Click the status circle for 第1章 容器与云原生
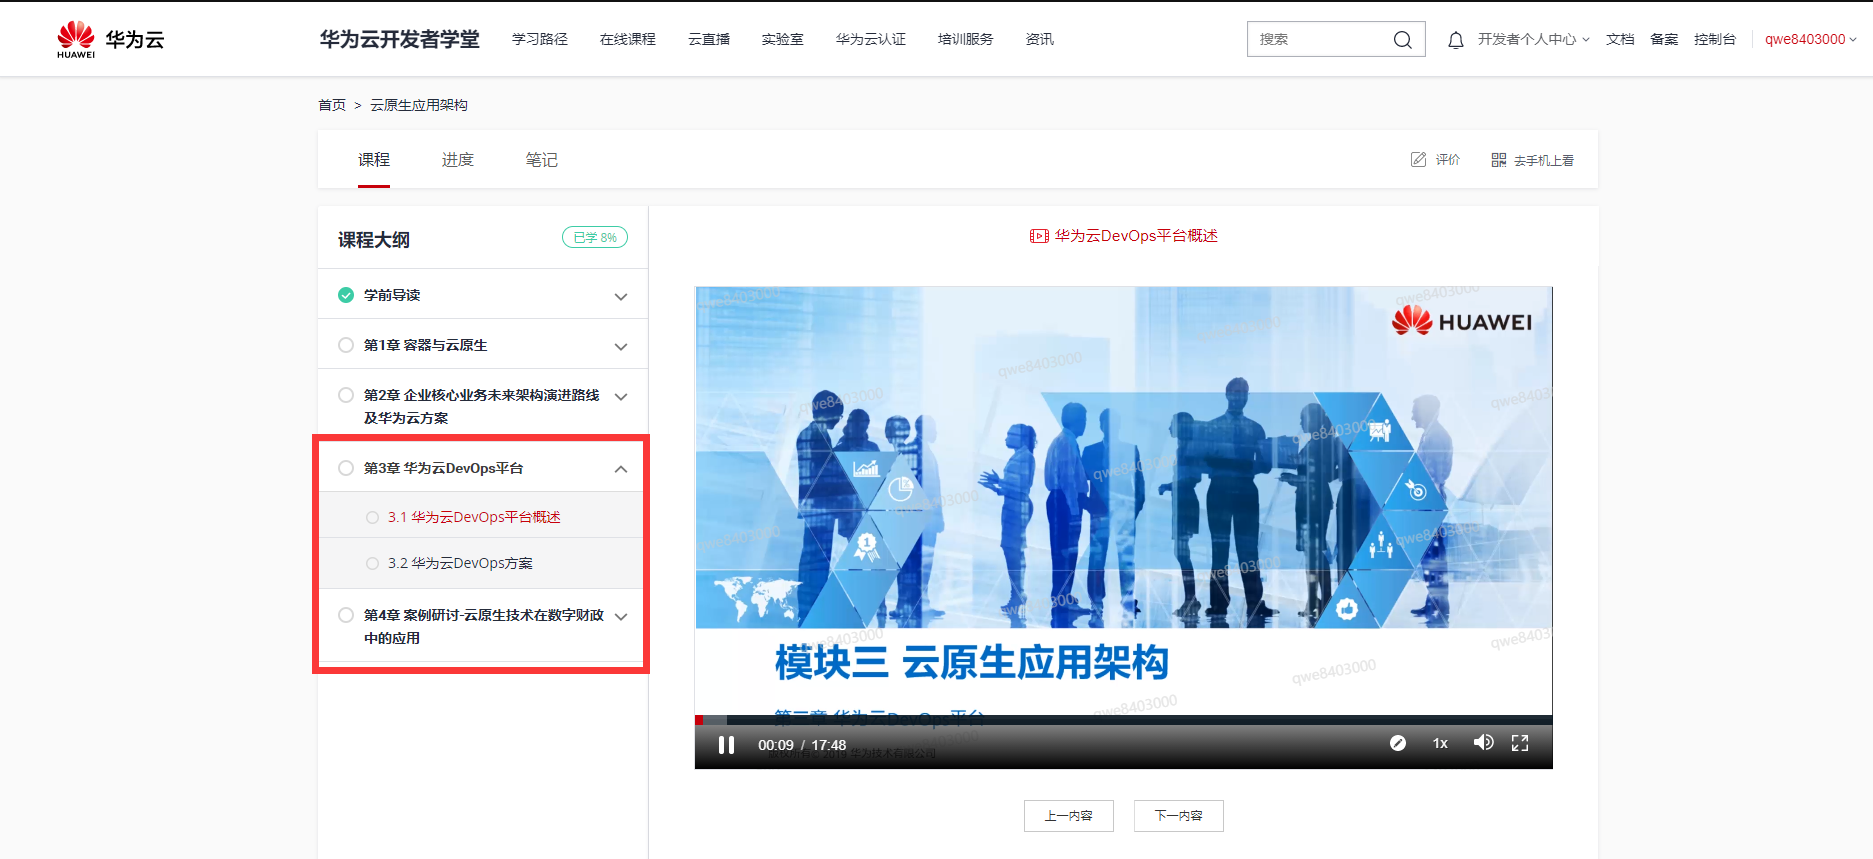The image size is (1873, 859). [346, 345]
